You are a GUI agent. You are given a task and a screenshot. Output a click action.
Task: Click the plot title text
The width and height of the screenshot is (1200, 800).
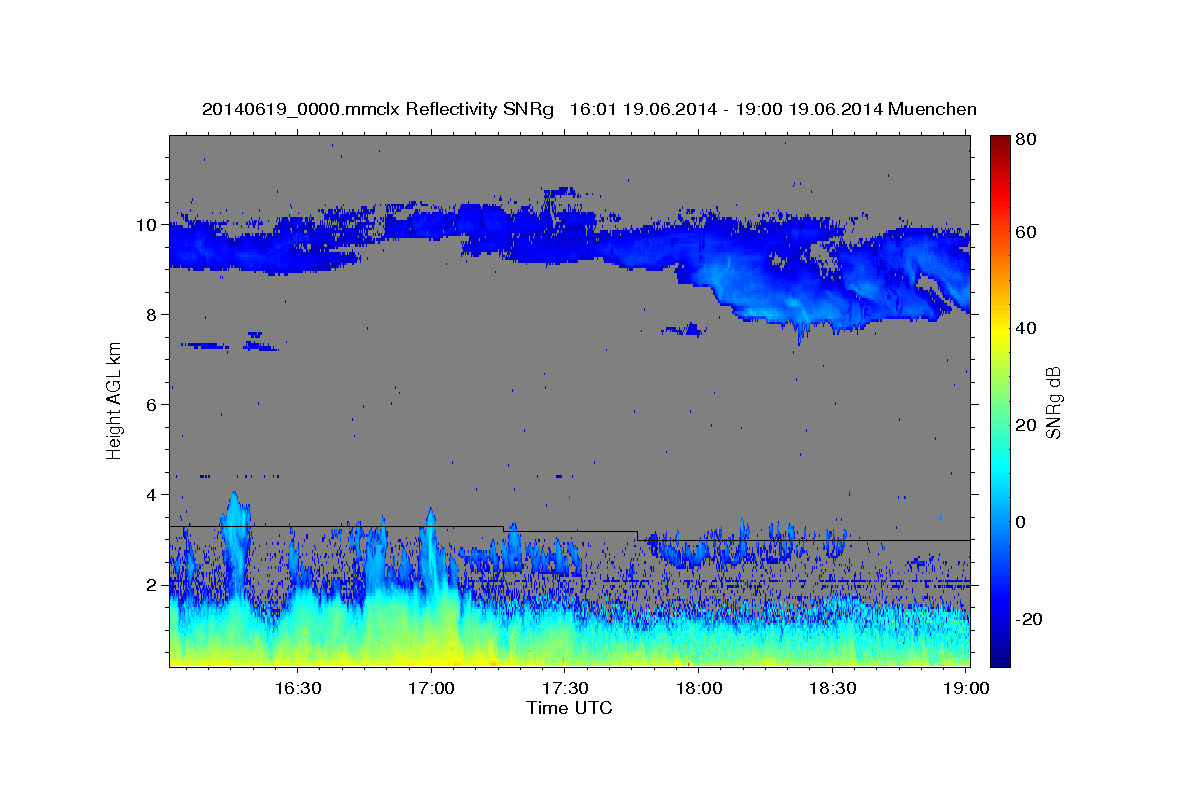pos(589,110)
